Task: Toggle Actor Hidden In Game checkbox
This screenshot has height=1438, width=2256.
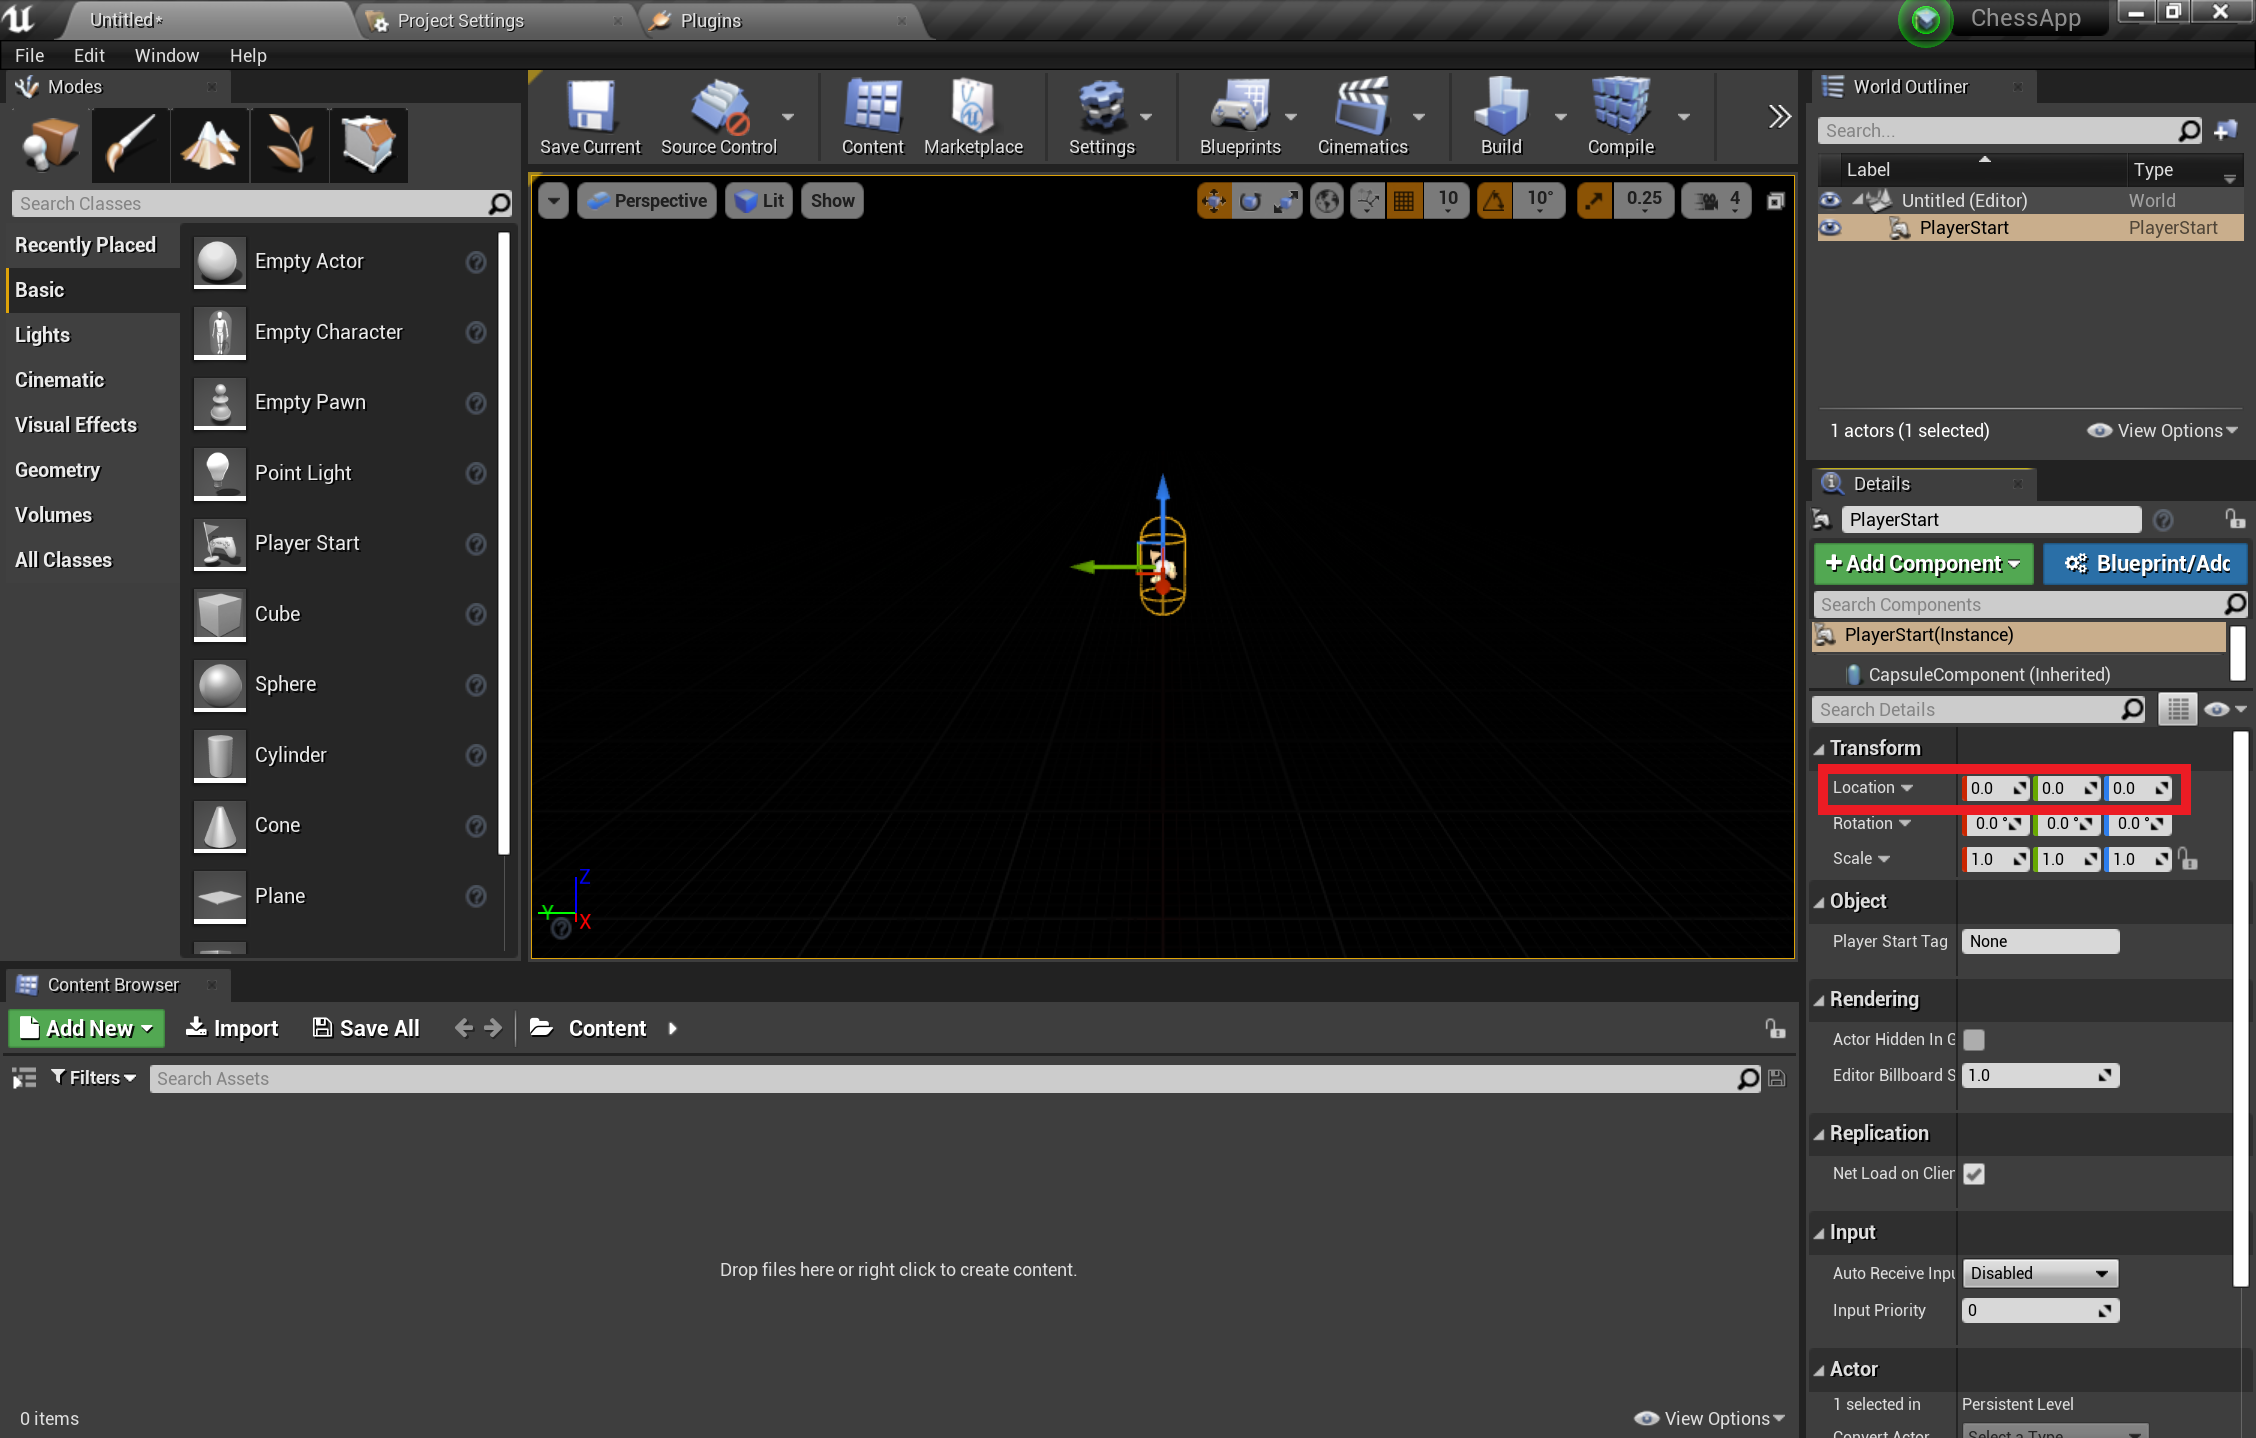Action: pyautogui.click(x=1973, y=1039)
